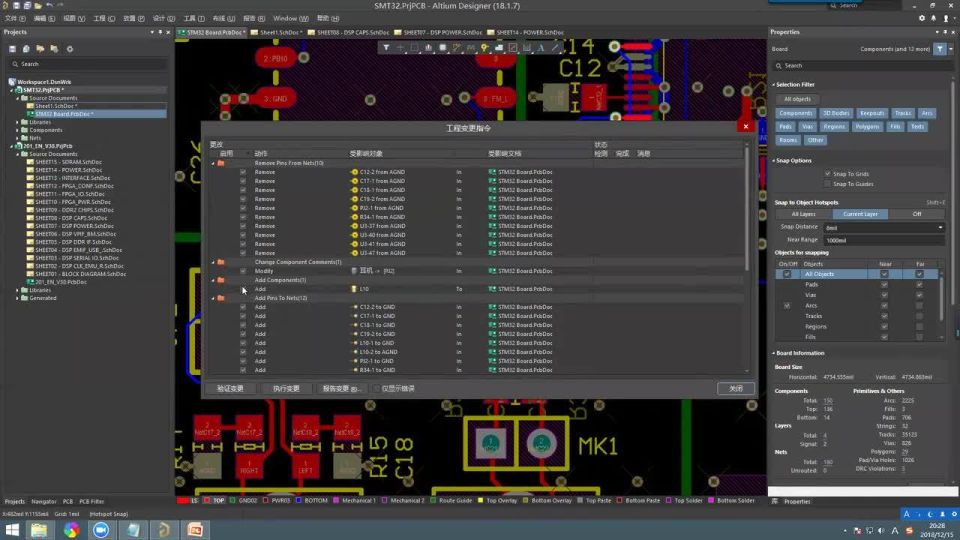Screen dimensions: 960x540
Task: Toggle '仅显示错误' checkbox in dialog
Action: click(x=377, y=388)
